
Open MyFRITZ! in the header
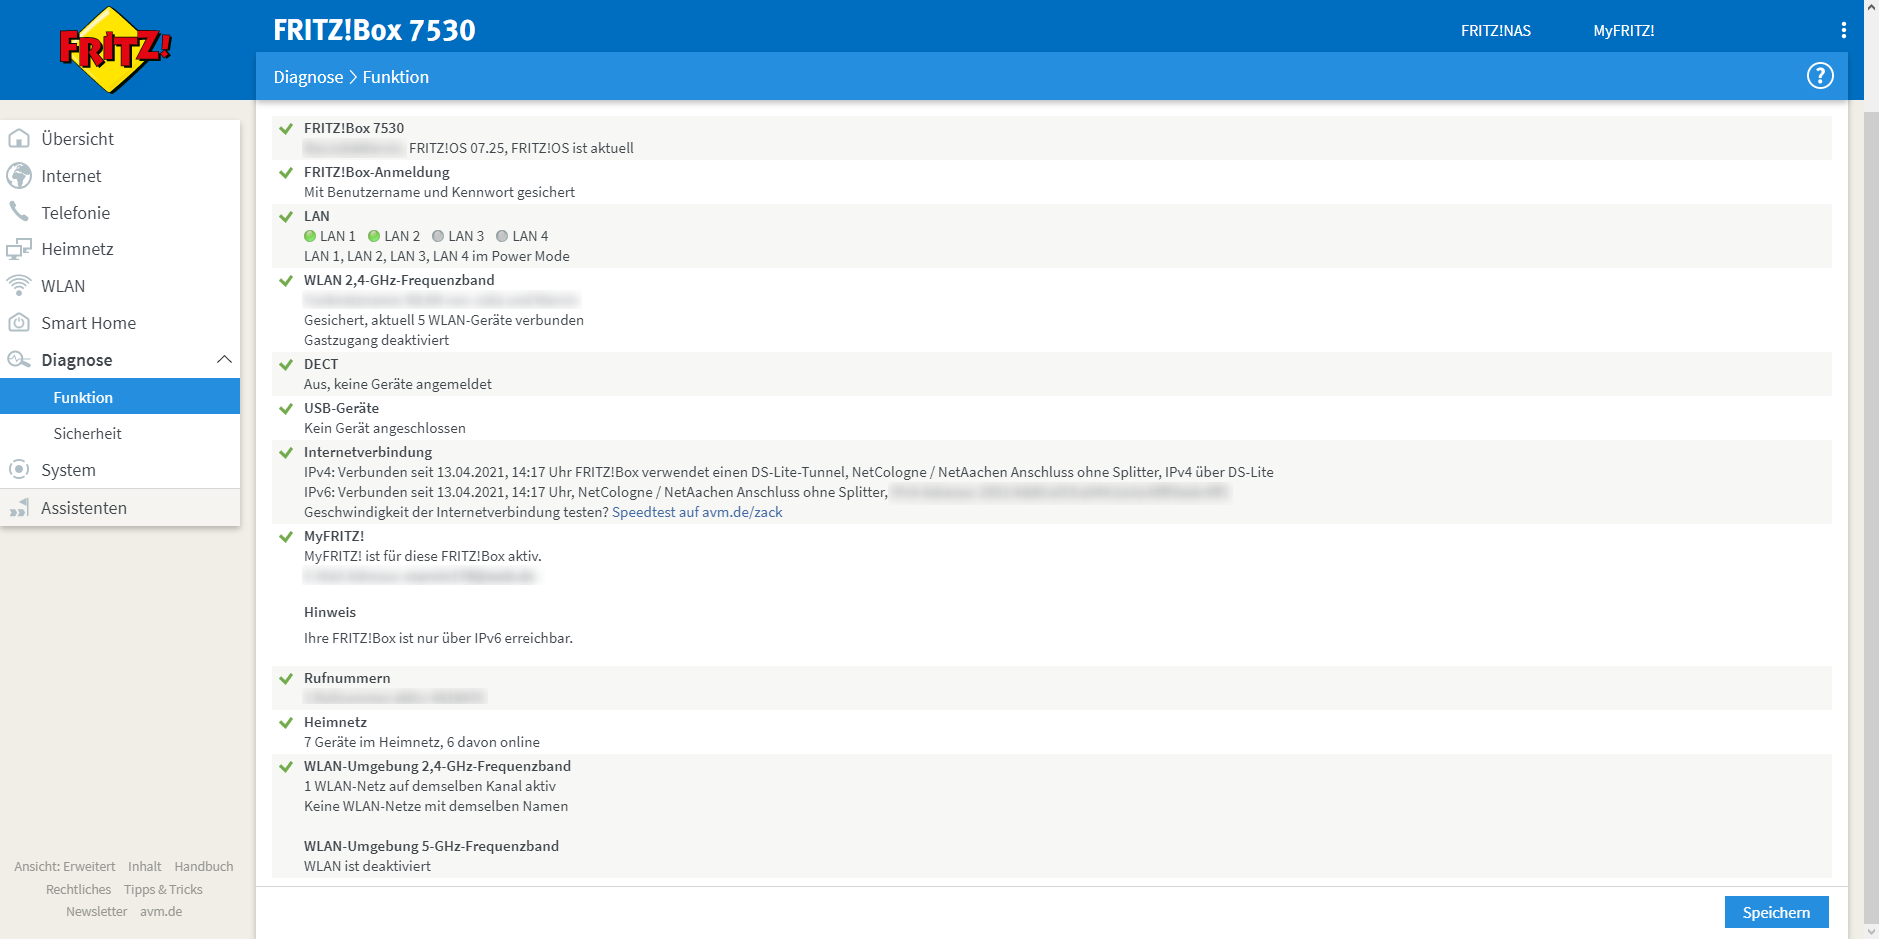[1624, 31]
